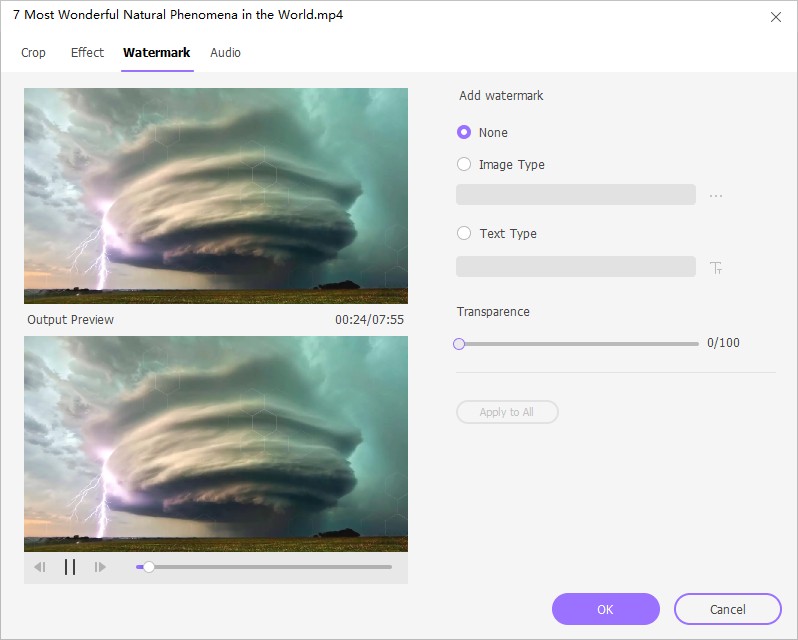The image size is (798, 640).
Task: Click the image watermark path field
Action: pyautogui.click(x=576, y=195)
